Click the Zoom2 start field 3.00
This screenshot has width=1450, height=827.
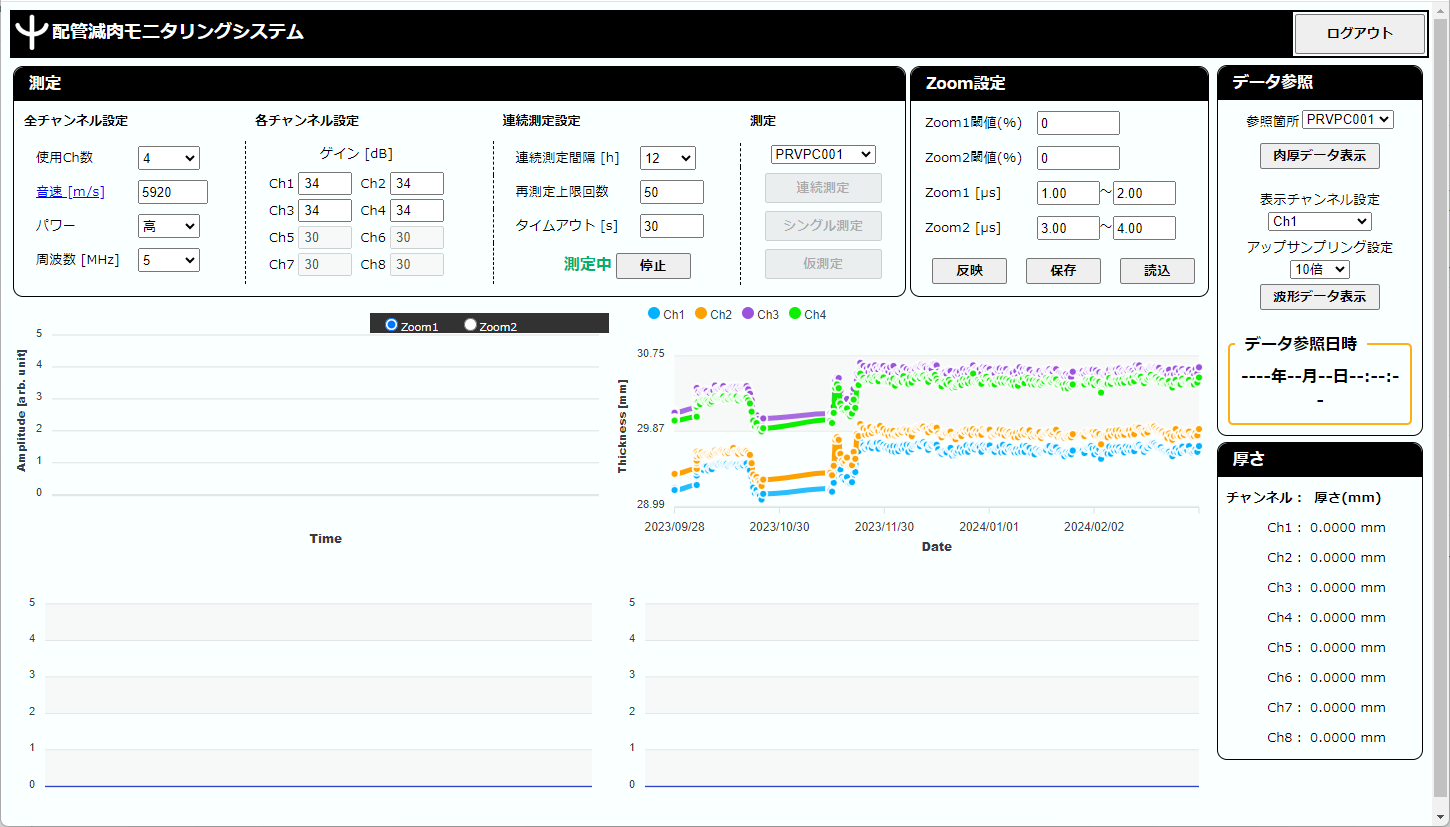point(1068,228)
